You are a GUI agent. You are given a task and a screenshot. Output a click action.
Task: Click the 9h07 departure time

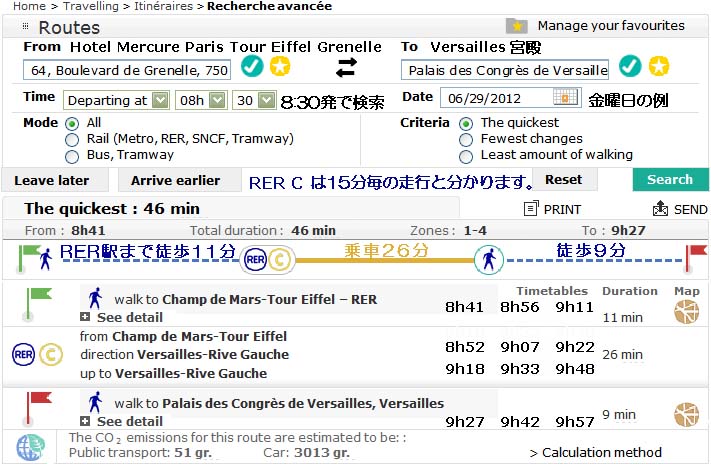520,347
